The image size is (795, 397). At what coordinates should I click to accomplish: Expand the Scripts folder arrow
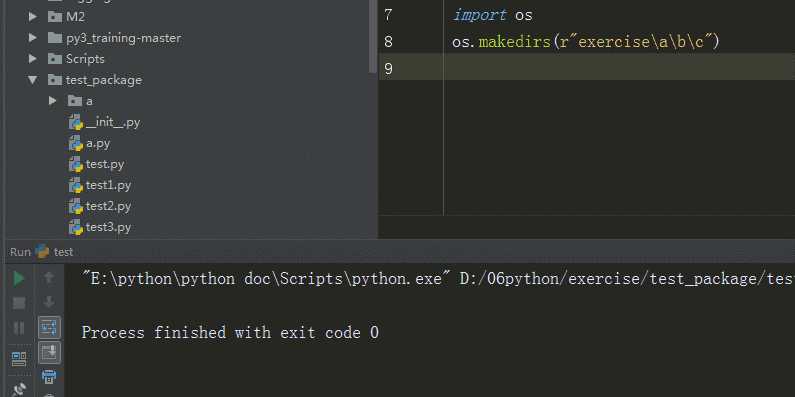click(33, 59)
